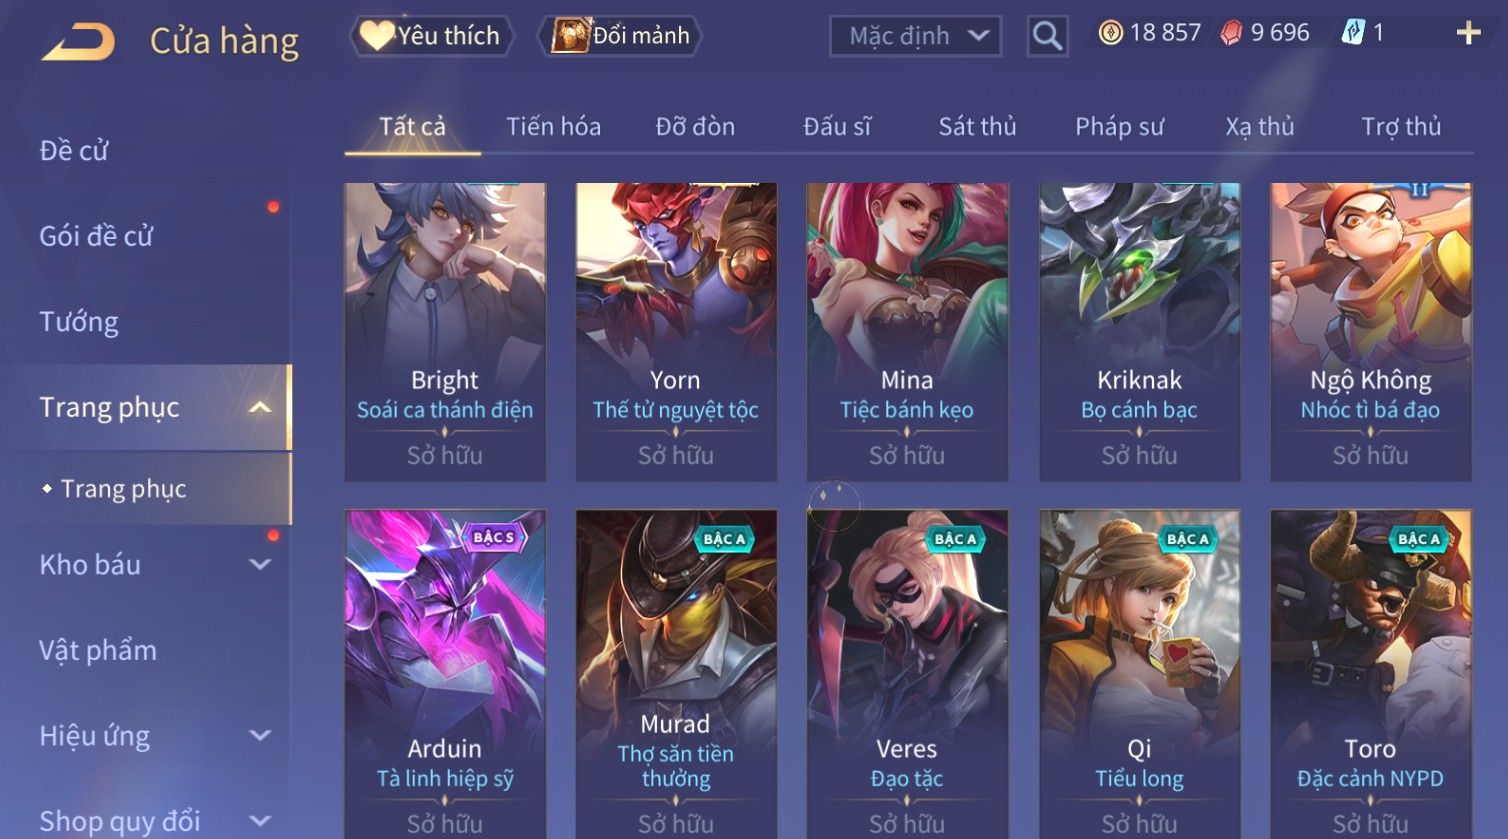Switch to the Pháp sư tab
This screenshot has height=839, width=1508.
(x=1119, y=127)
